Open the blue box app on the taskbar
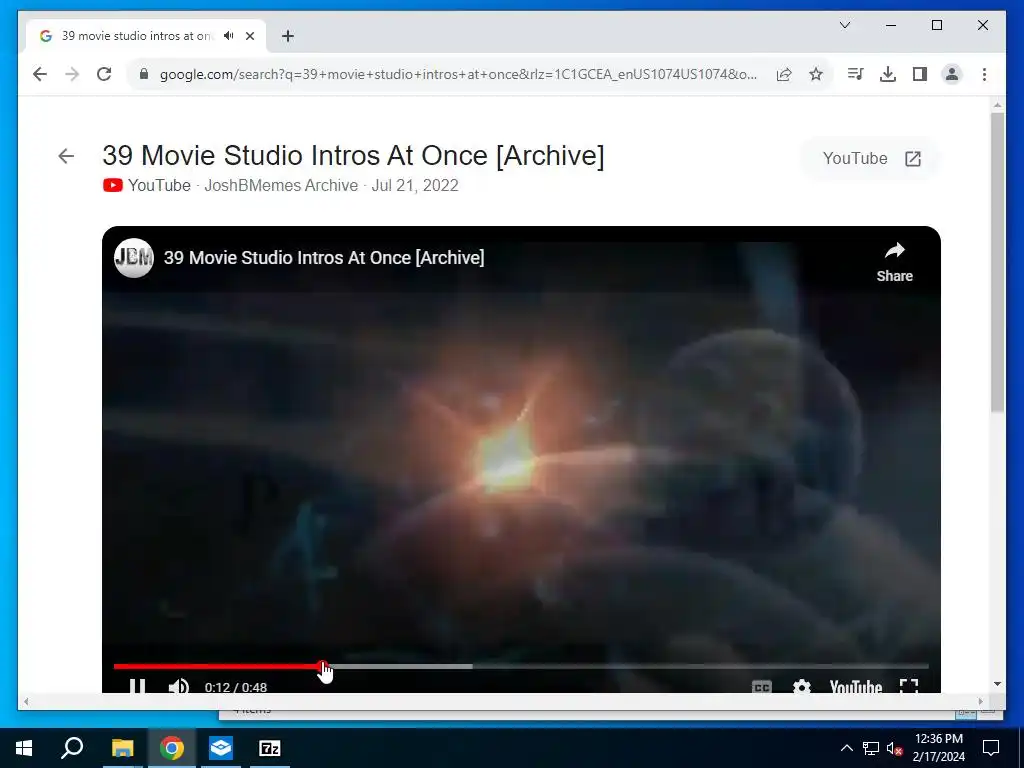The width and height of the screenshot is (1024, 768). click(221, 748)
